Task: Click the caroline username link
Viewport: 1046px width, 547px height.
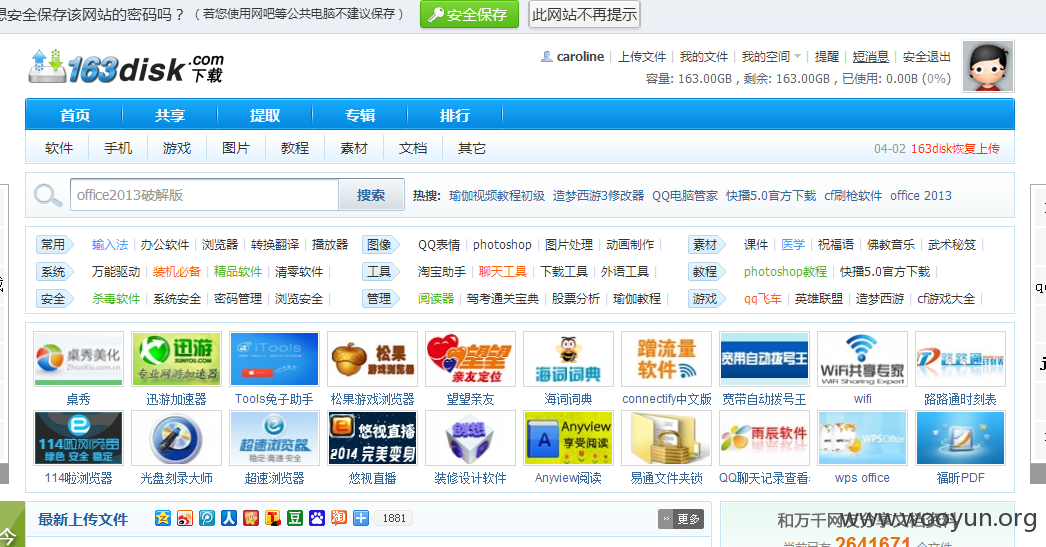Action: (x=580, y=57)
